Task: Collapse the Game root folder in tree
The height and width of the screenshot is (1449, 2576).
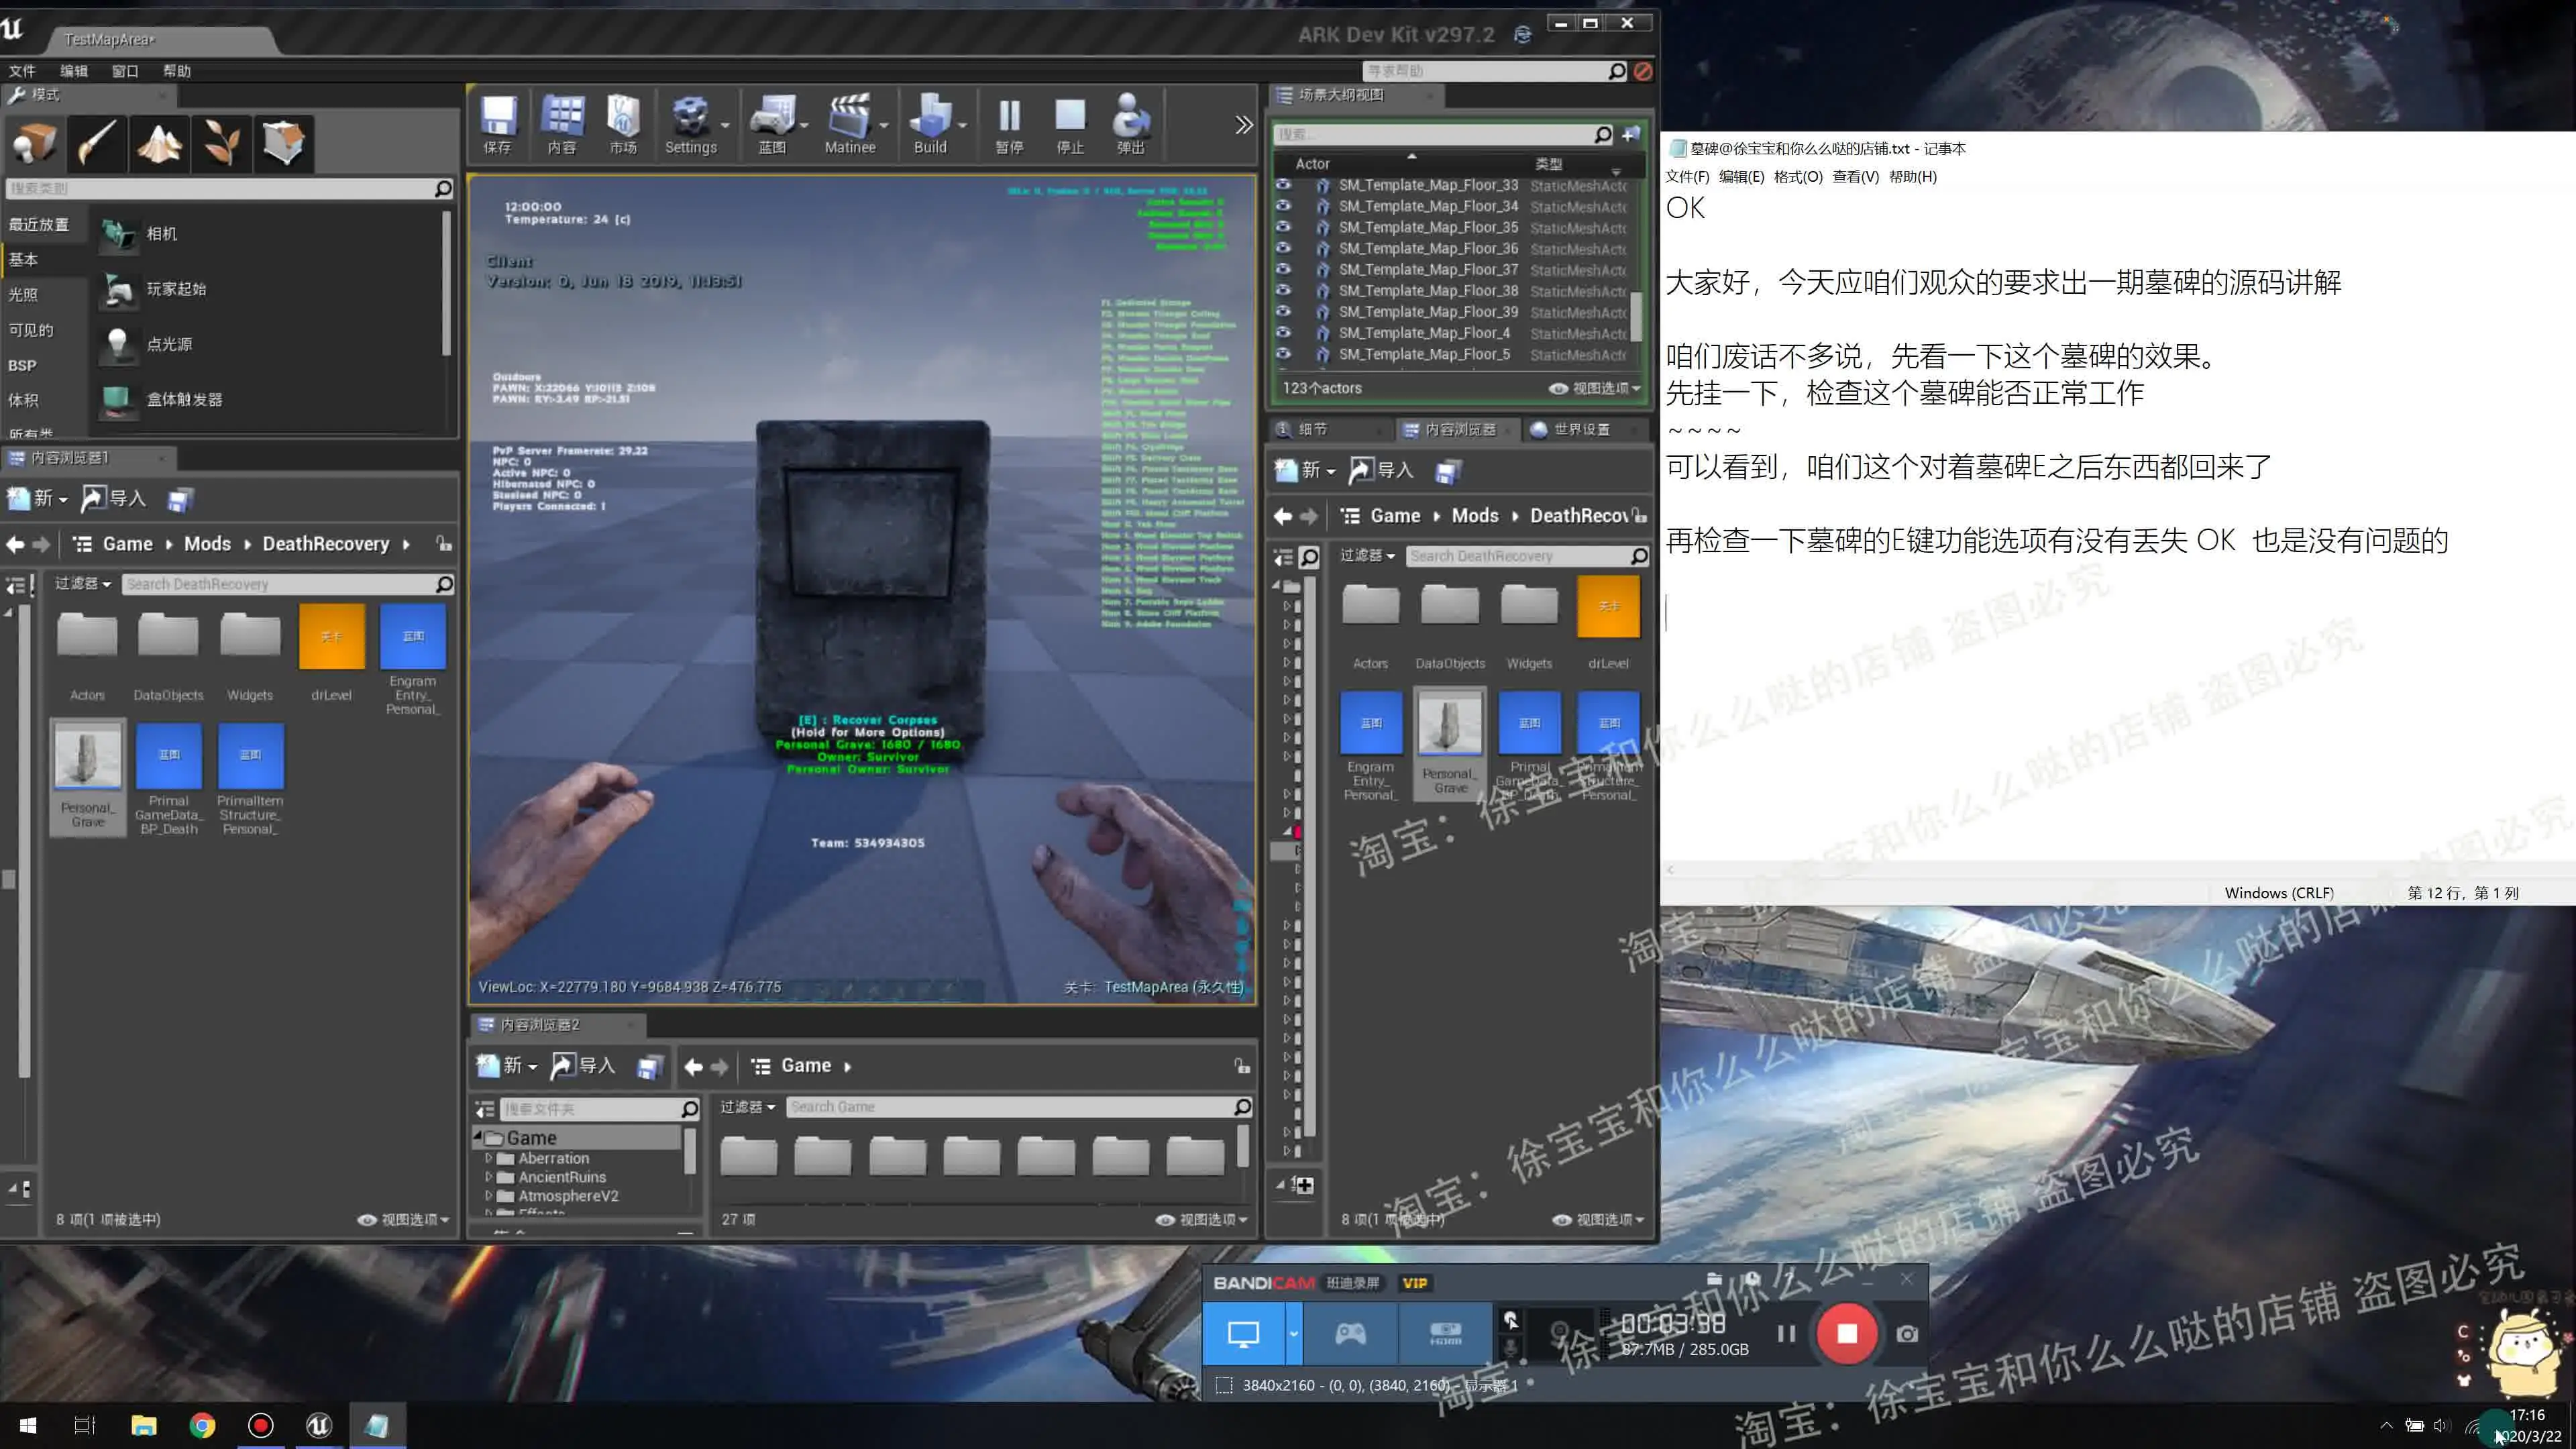Action: 478,1137
